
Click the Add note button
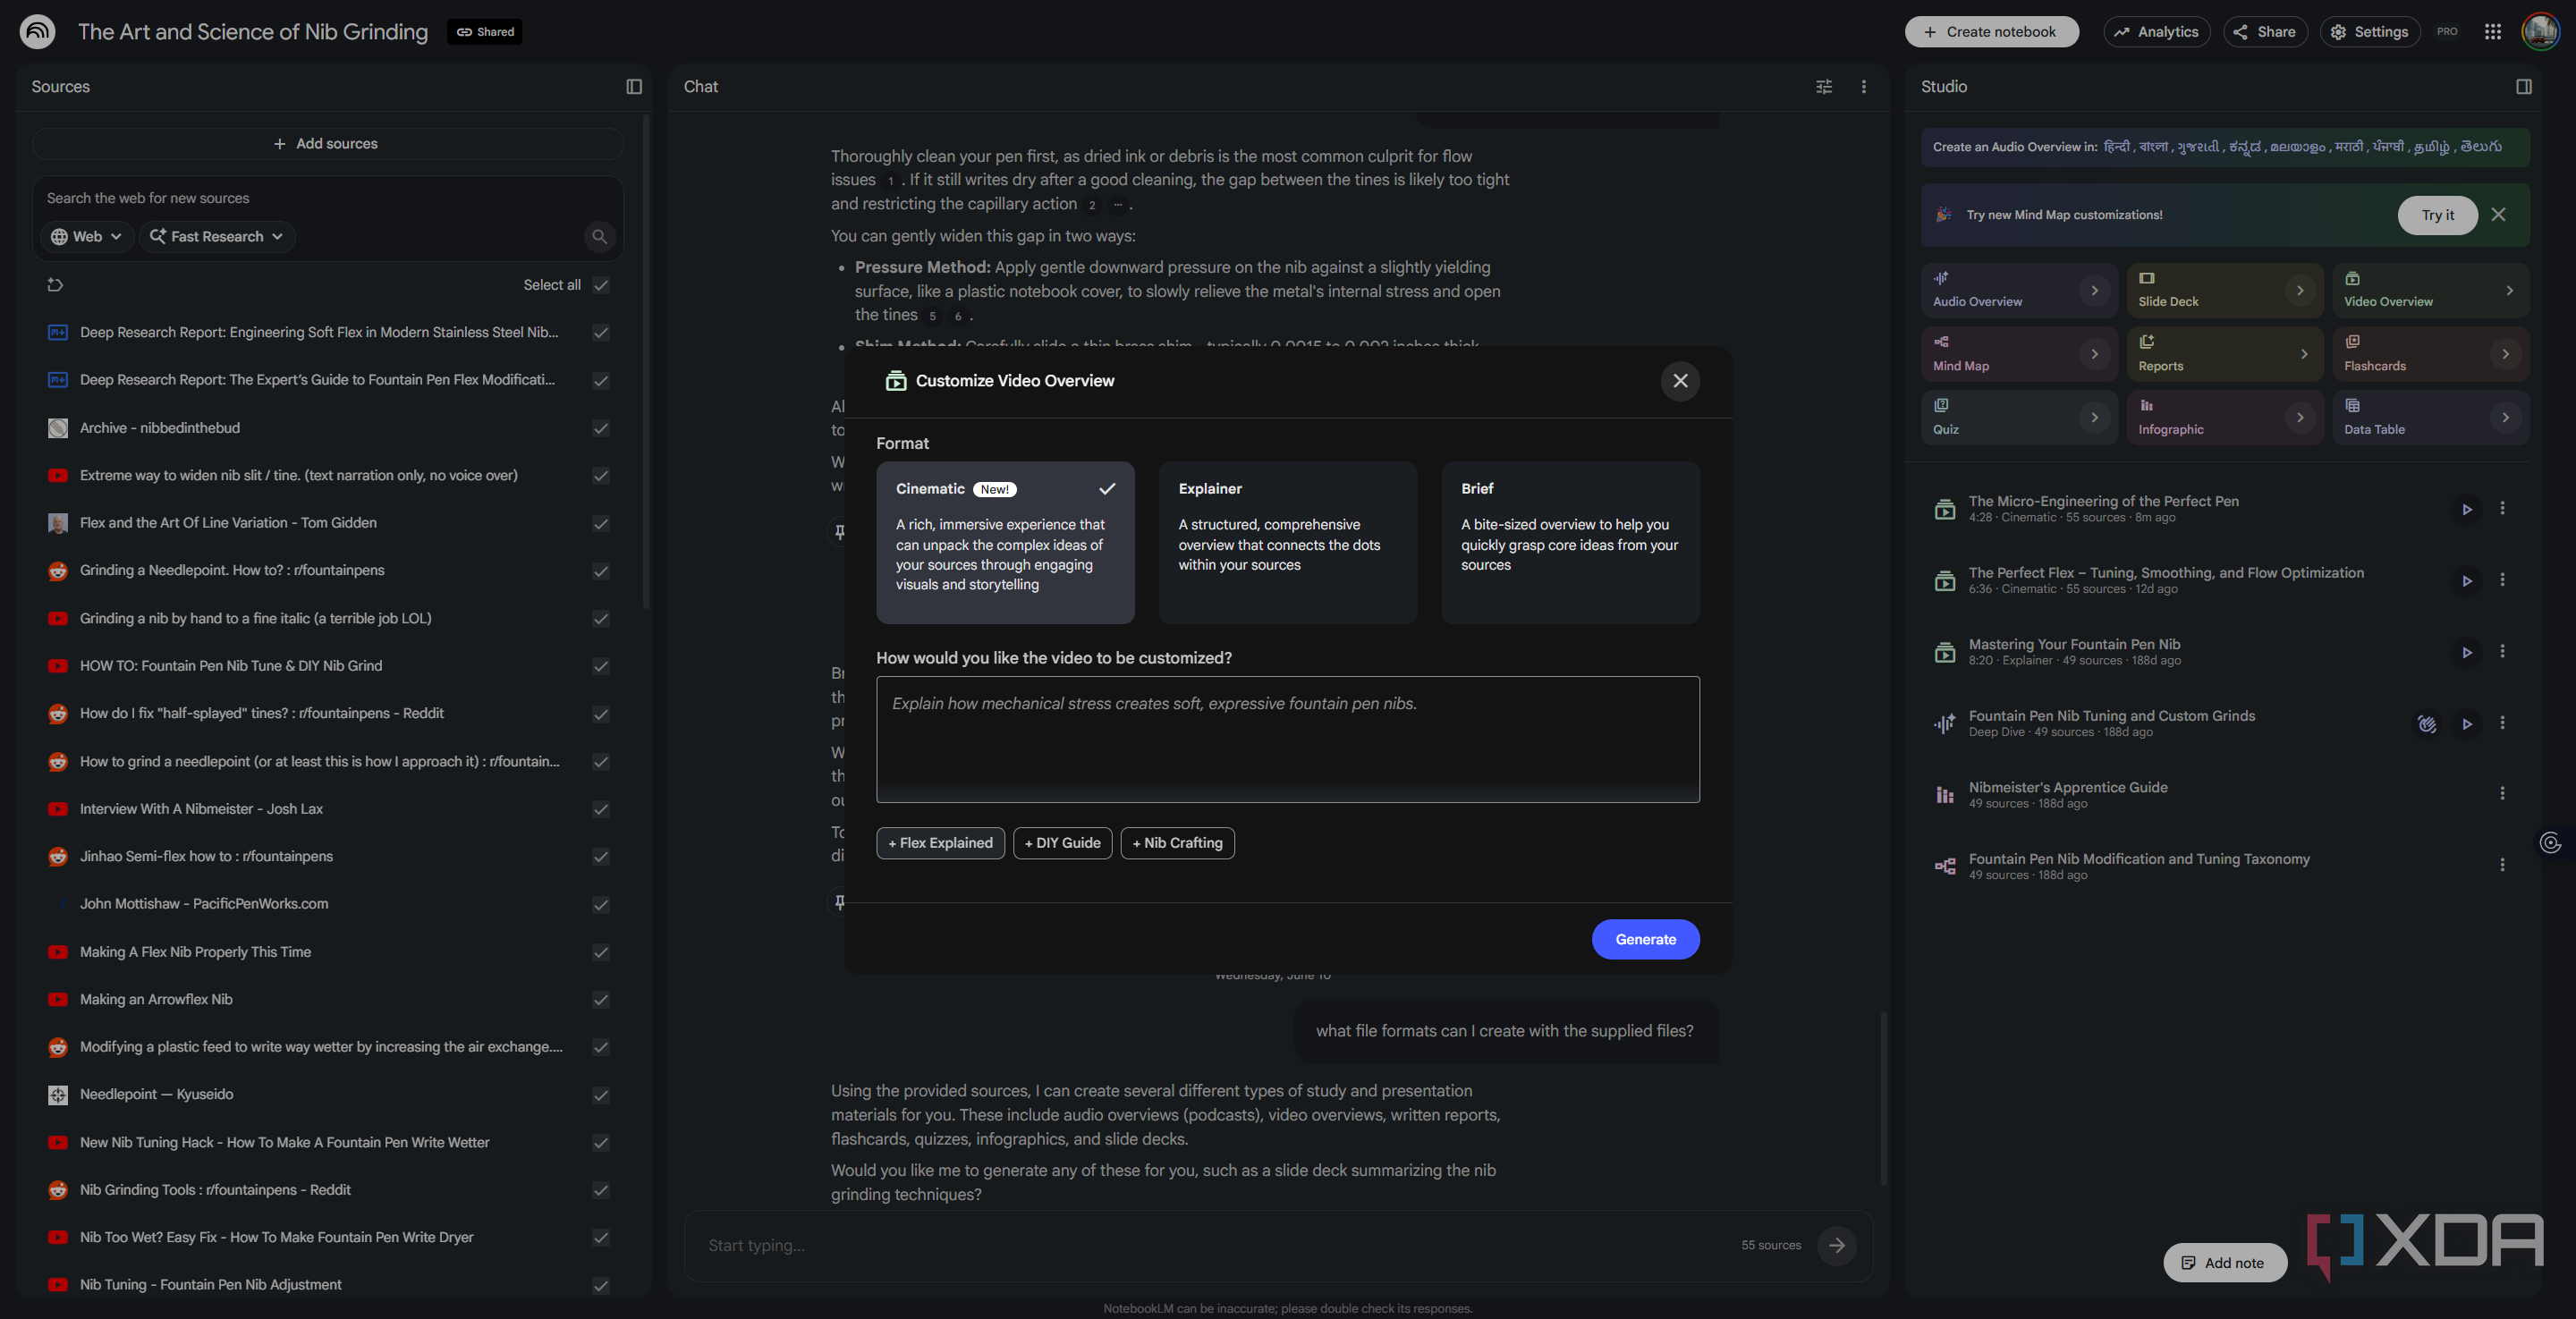[x=2224, y=1263]
